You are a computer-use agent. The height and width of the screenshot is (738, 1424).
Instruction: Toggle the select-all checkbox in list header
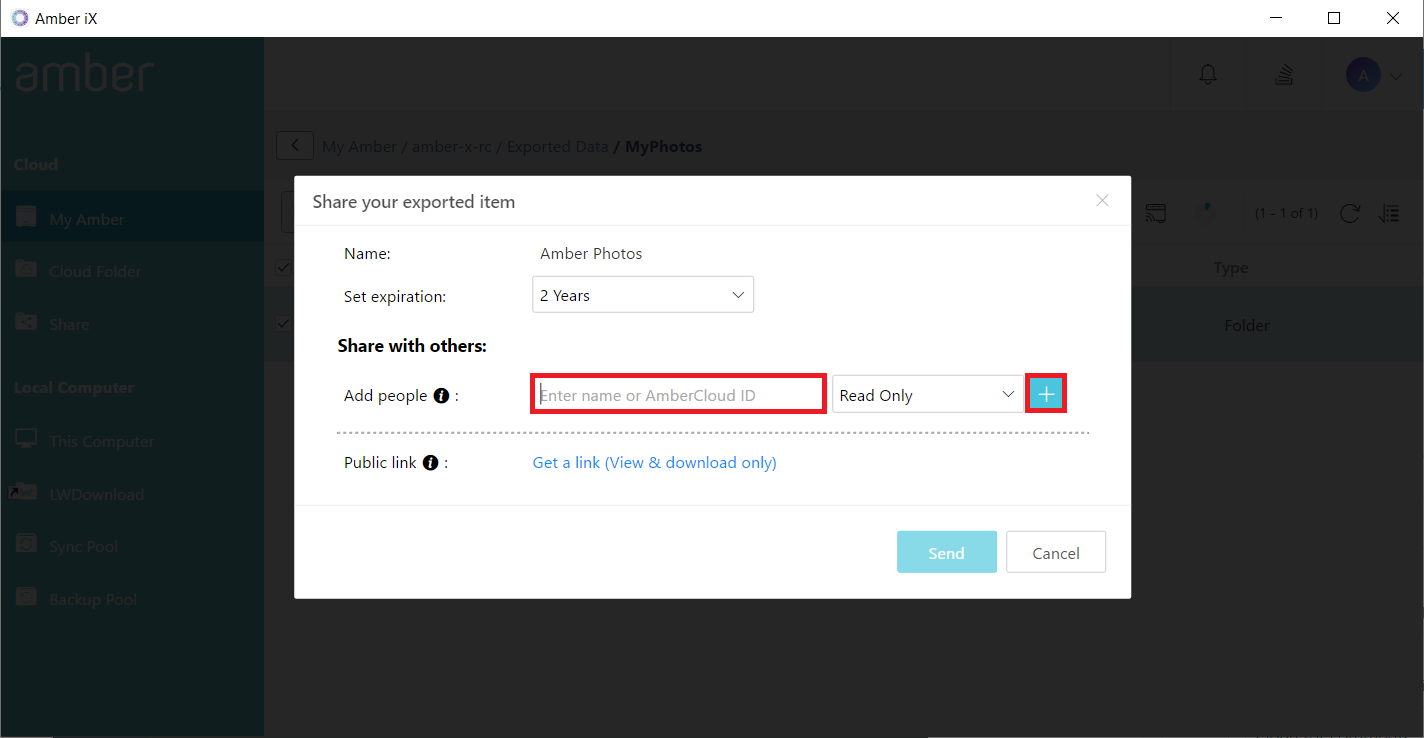tap(283, 267)
